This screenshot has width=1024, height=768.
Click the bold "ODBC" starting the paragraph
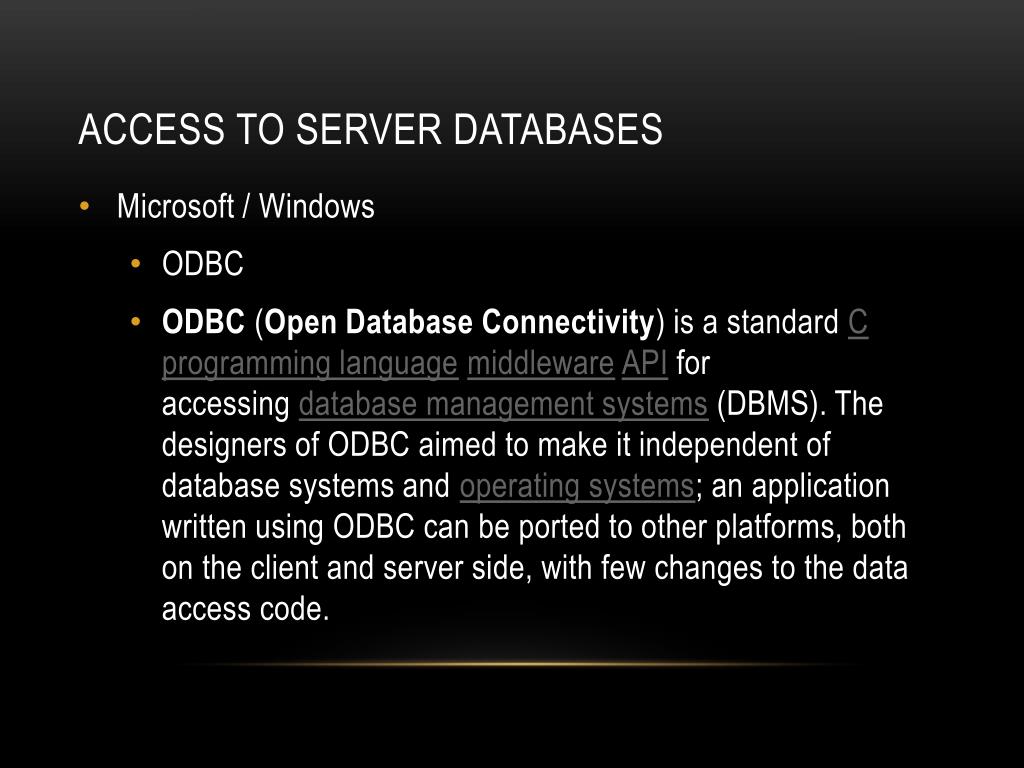[203, 322]
